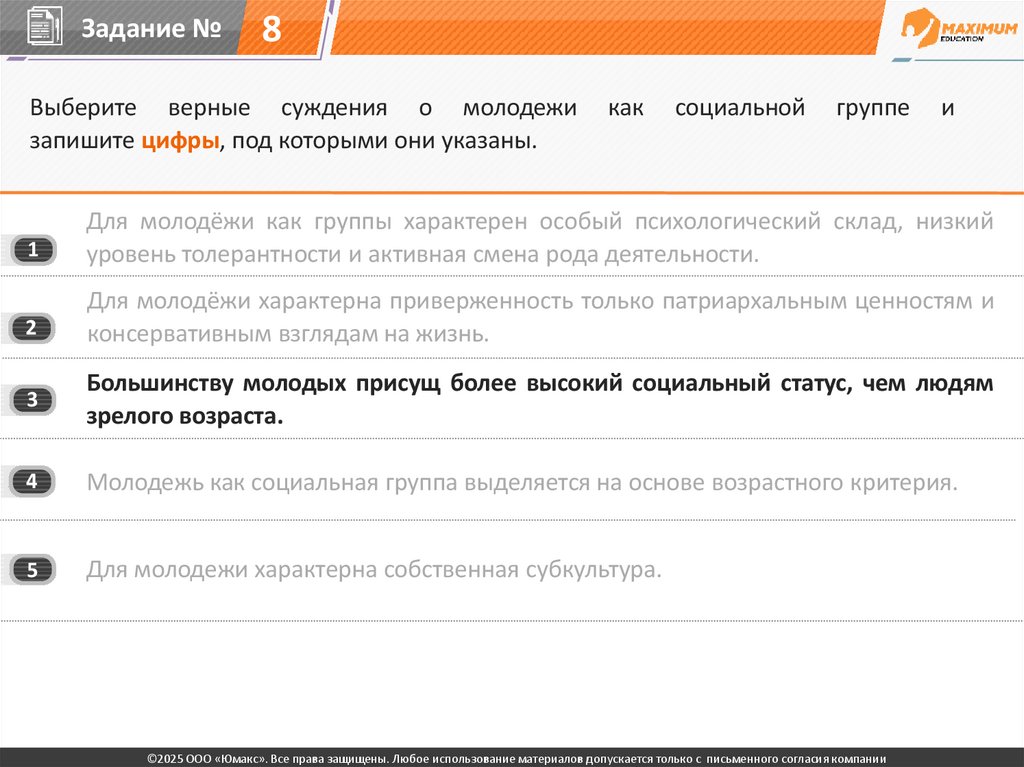
Task: Click the bold statement about высокий социальный статус
Action: pyautogui.click(x=539, y=399)
